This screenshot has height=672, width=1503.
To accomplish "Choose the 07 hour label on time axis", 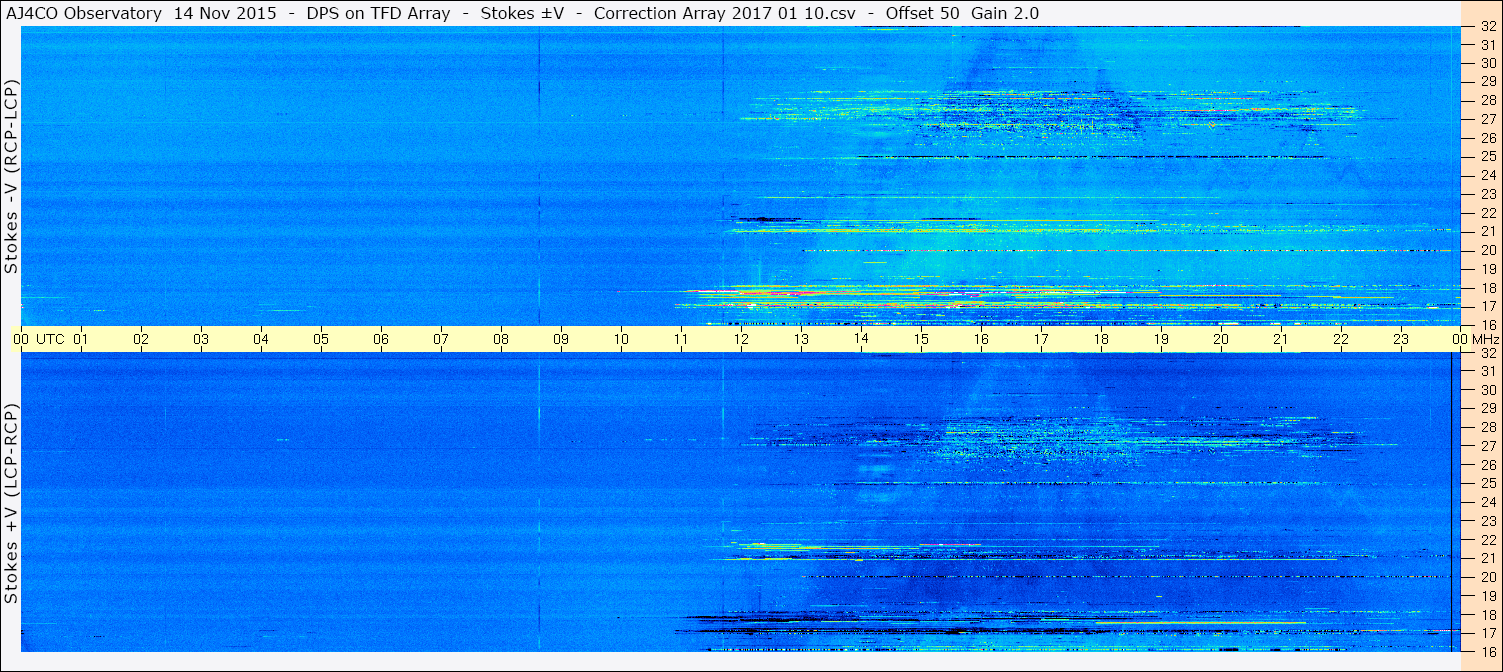I will pos(441,339).
